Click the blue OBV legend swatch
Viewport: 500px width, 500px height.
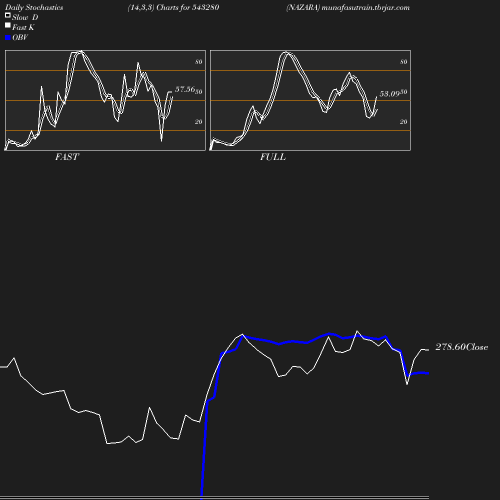8,38
